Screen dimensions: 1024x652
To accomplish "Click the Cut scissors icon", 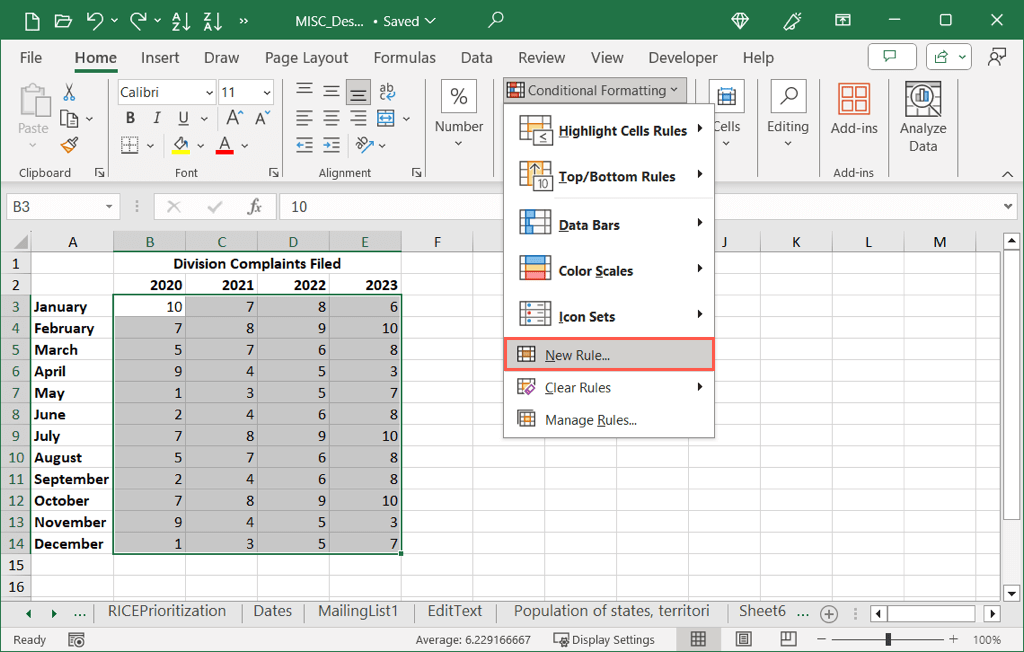I will 69,92.
